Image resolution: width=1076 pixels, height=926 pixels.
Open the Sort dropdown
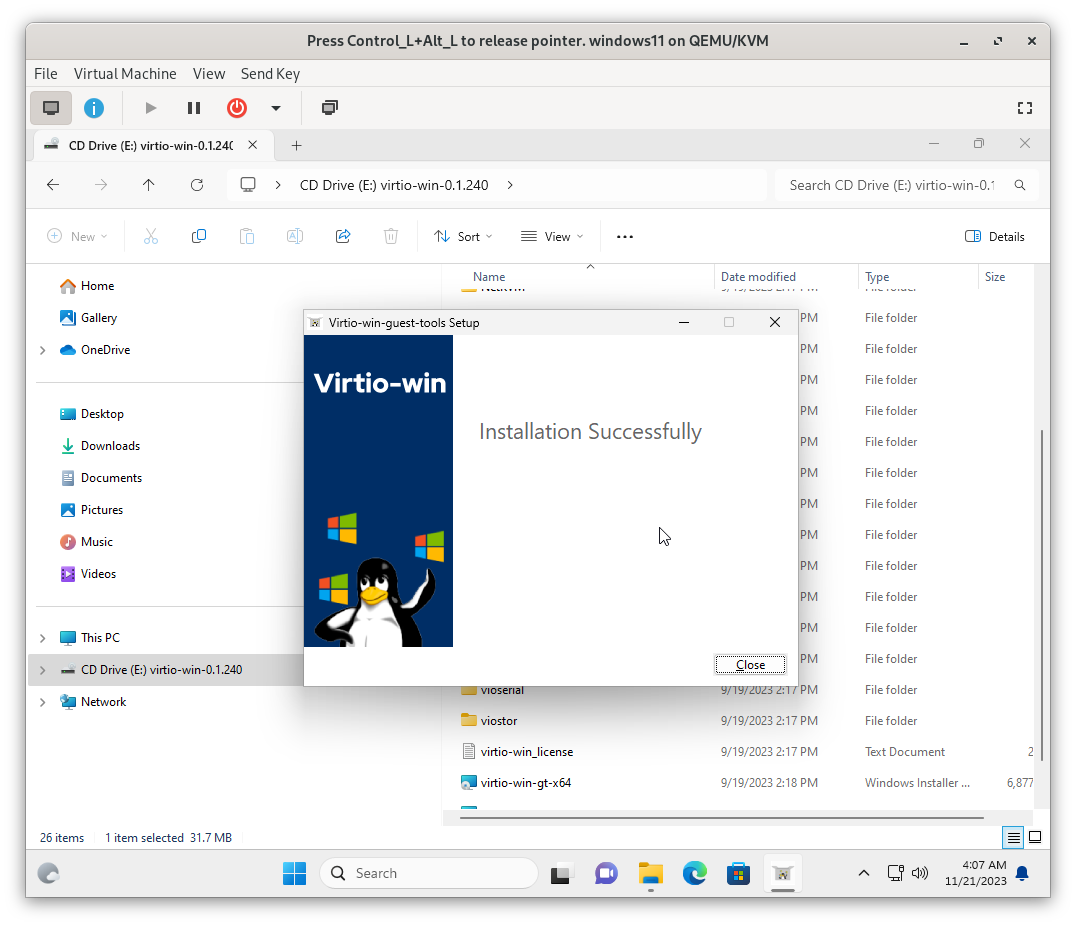(x=463, y=236)
